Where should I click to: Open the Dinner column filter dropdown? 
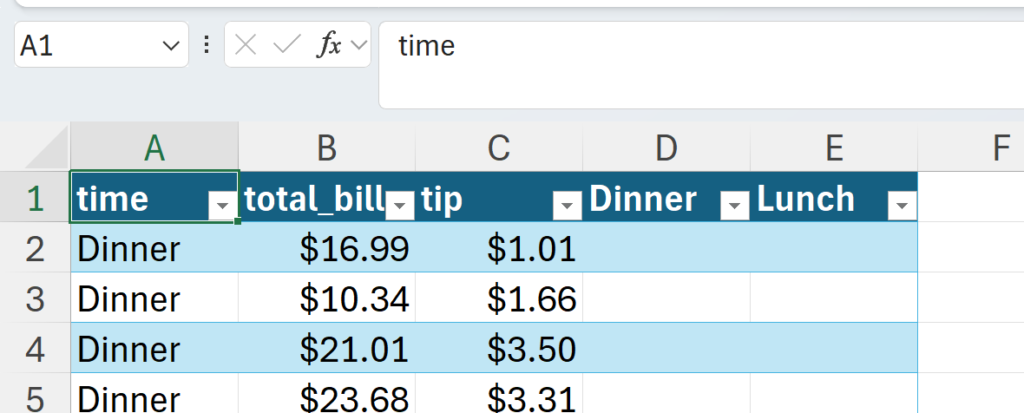[x=734, y=205]
